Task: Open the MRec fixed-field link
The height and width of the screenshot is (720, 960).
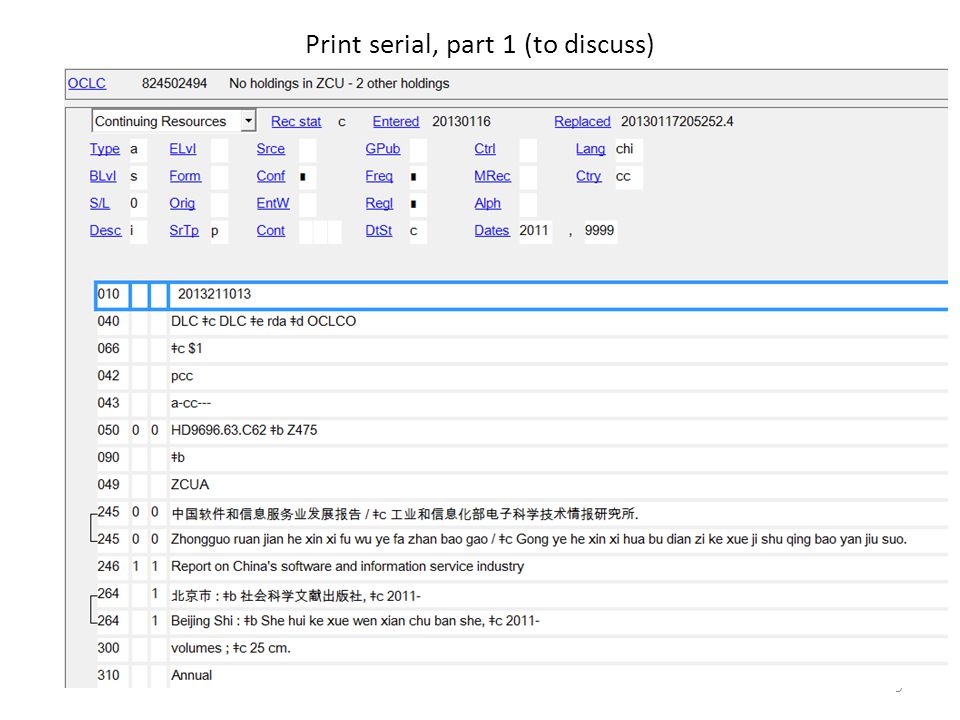Action: (492, 176)
